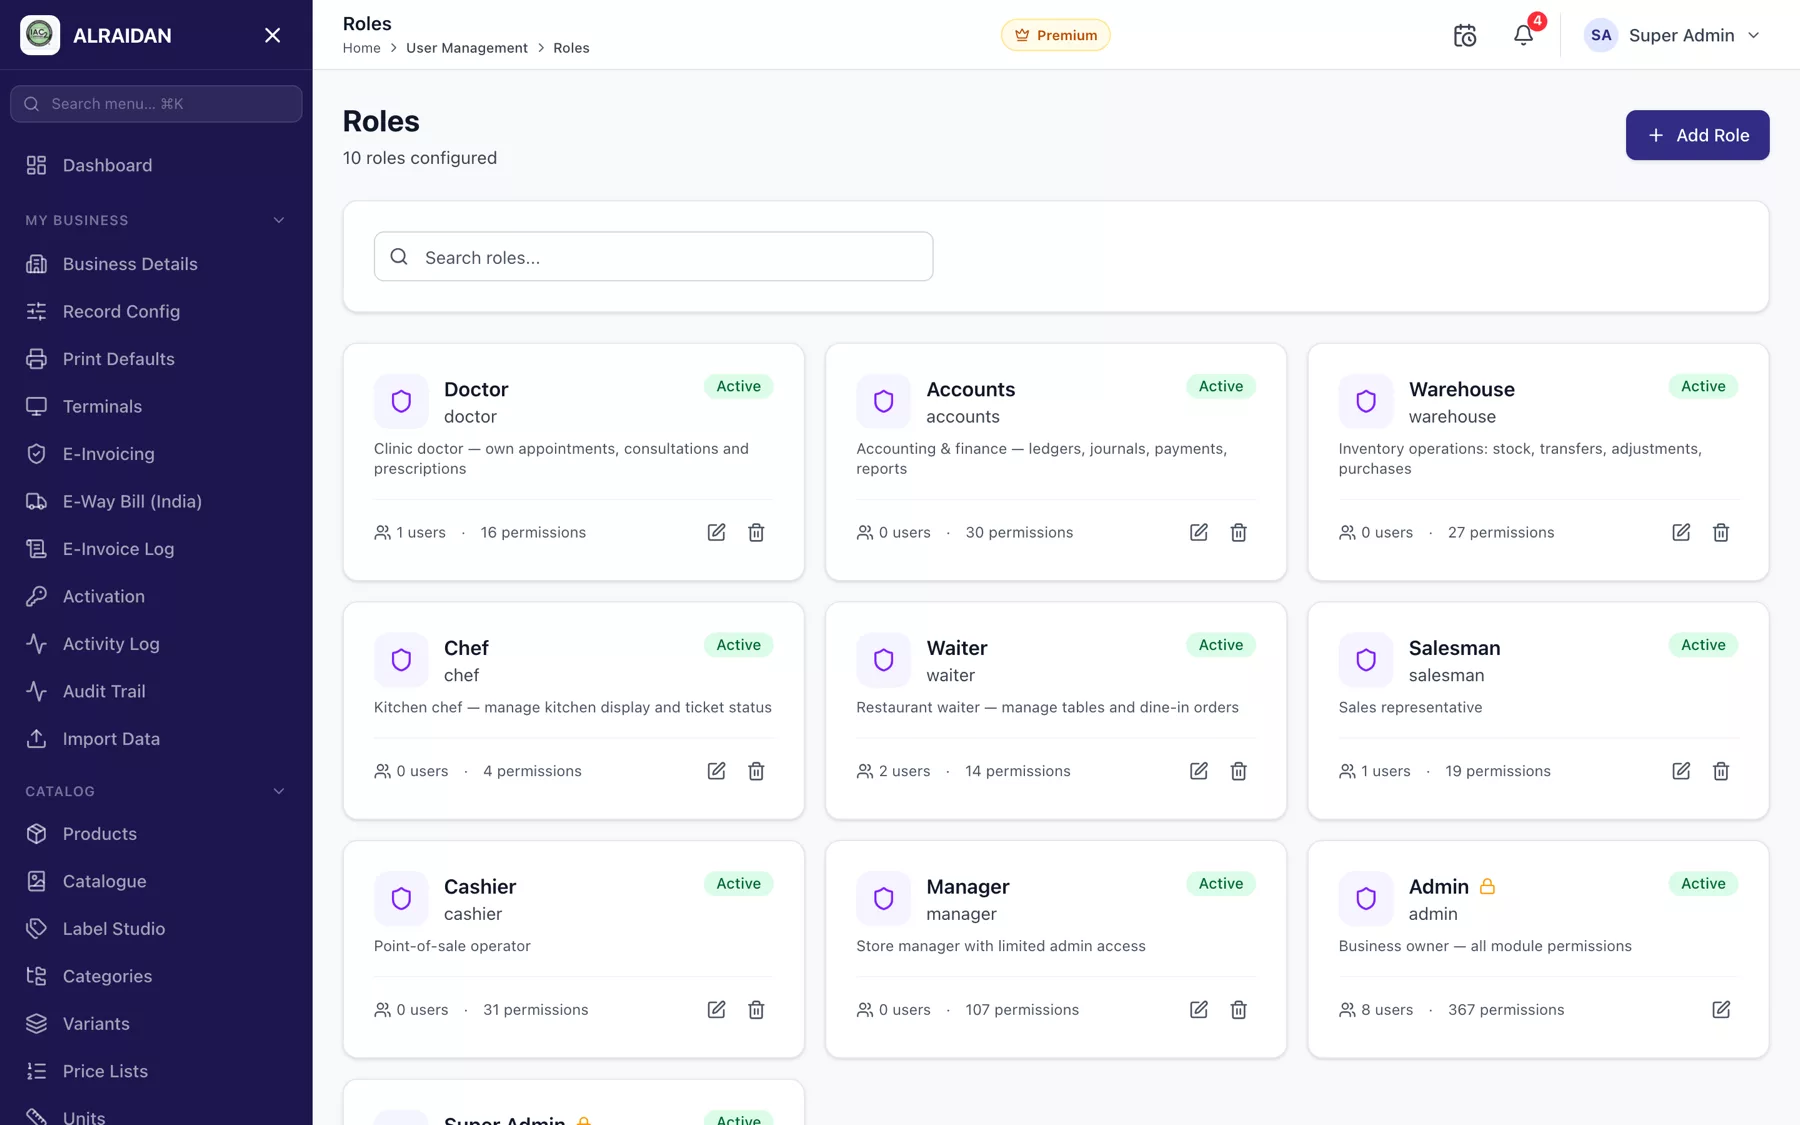This screenshot has width=1800, height=1125.
Task: Click the Premium badge
Action: pyautogui.click(x=1055, y=35)
